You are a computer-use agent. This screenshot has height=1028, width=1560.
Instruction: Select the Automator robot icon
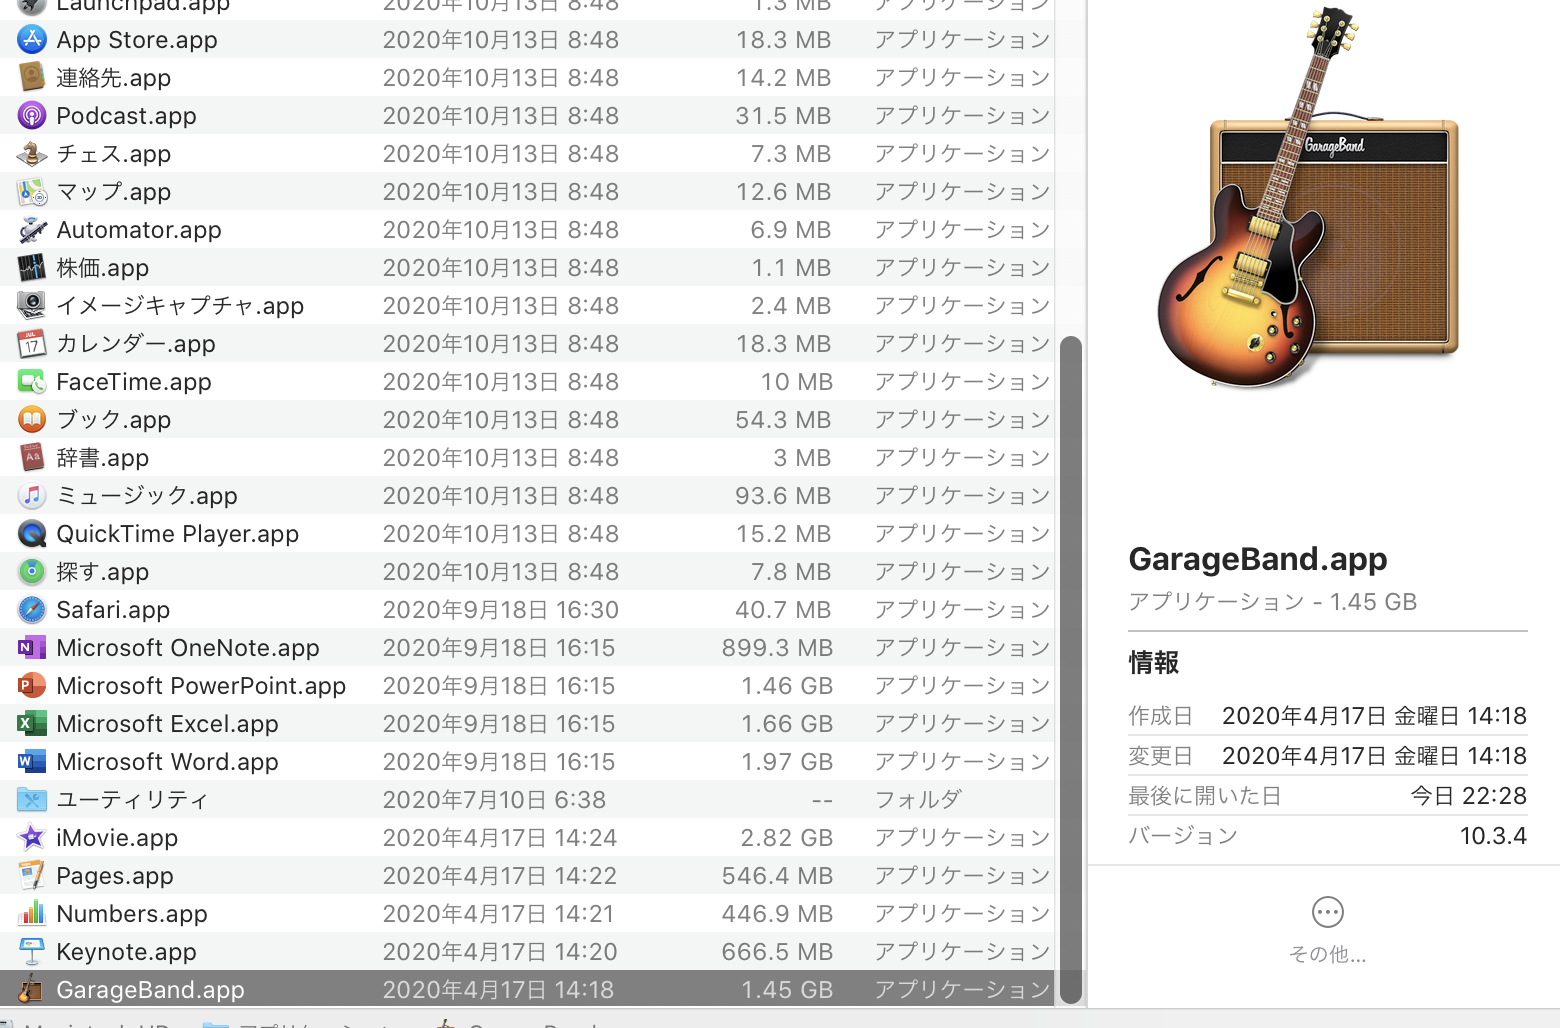click(32, 229)
